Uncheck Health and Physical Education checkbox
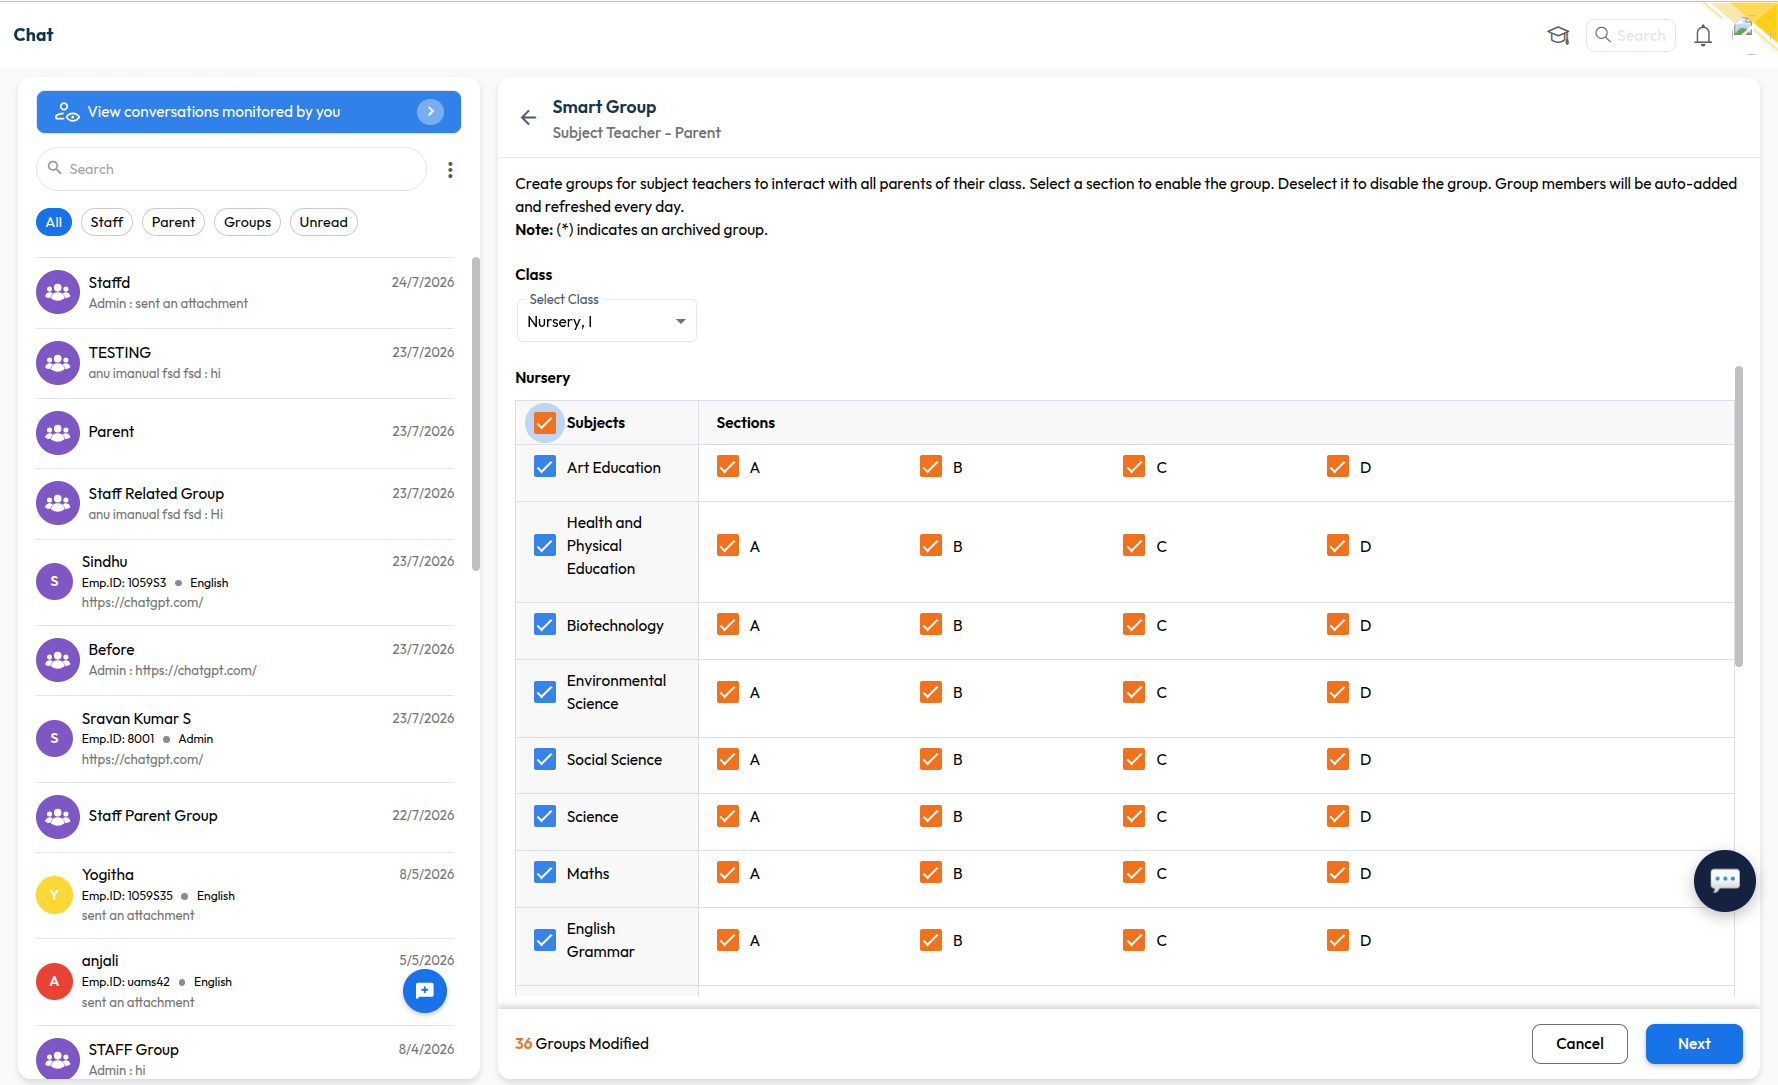The height and width of the screenshot is (1085, 1778). coord(545,545)
